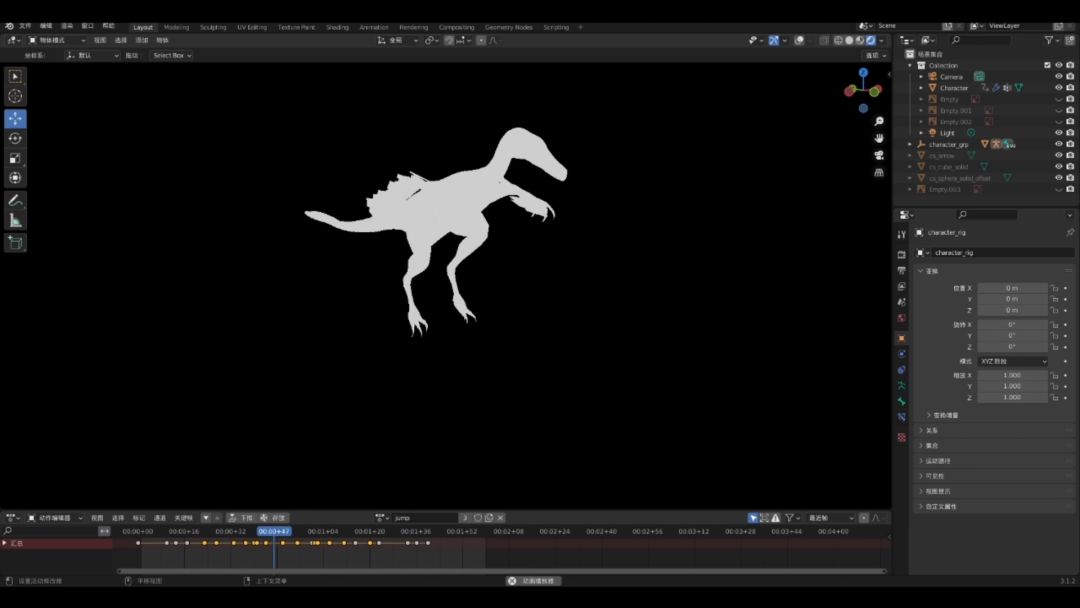Image resolution: width=1080 pixels, height=608 pixels.
Task: Open the XYZ rotation mode dropdown
Action: point(1013,361)
